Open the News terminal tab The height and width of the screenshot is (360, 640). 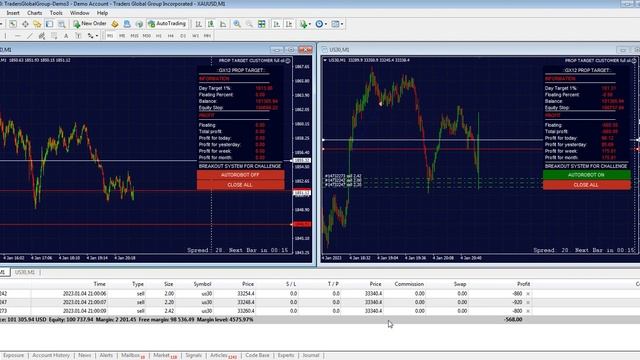pos(84,356)
